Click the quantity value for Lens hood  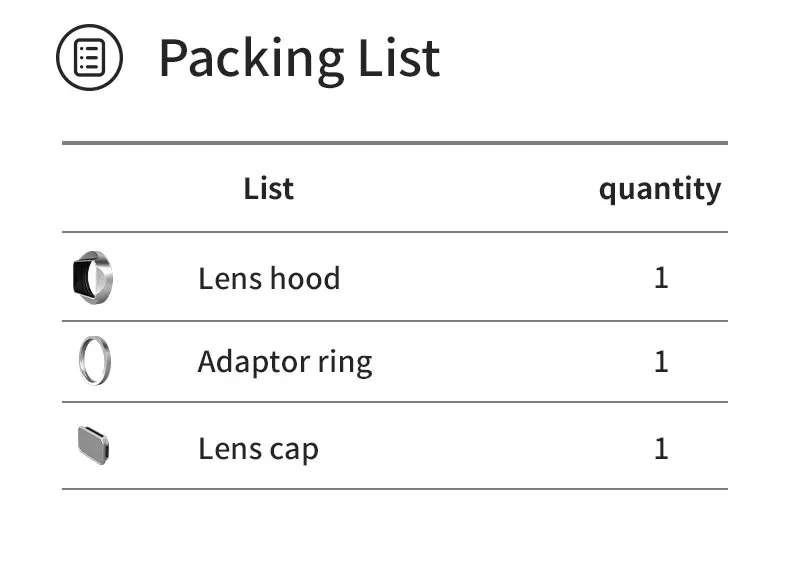[x=661, y=277]
